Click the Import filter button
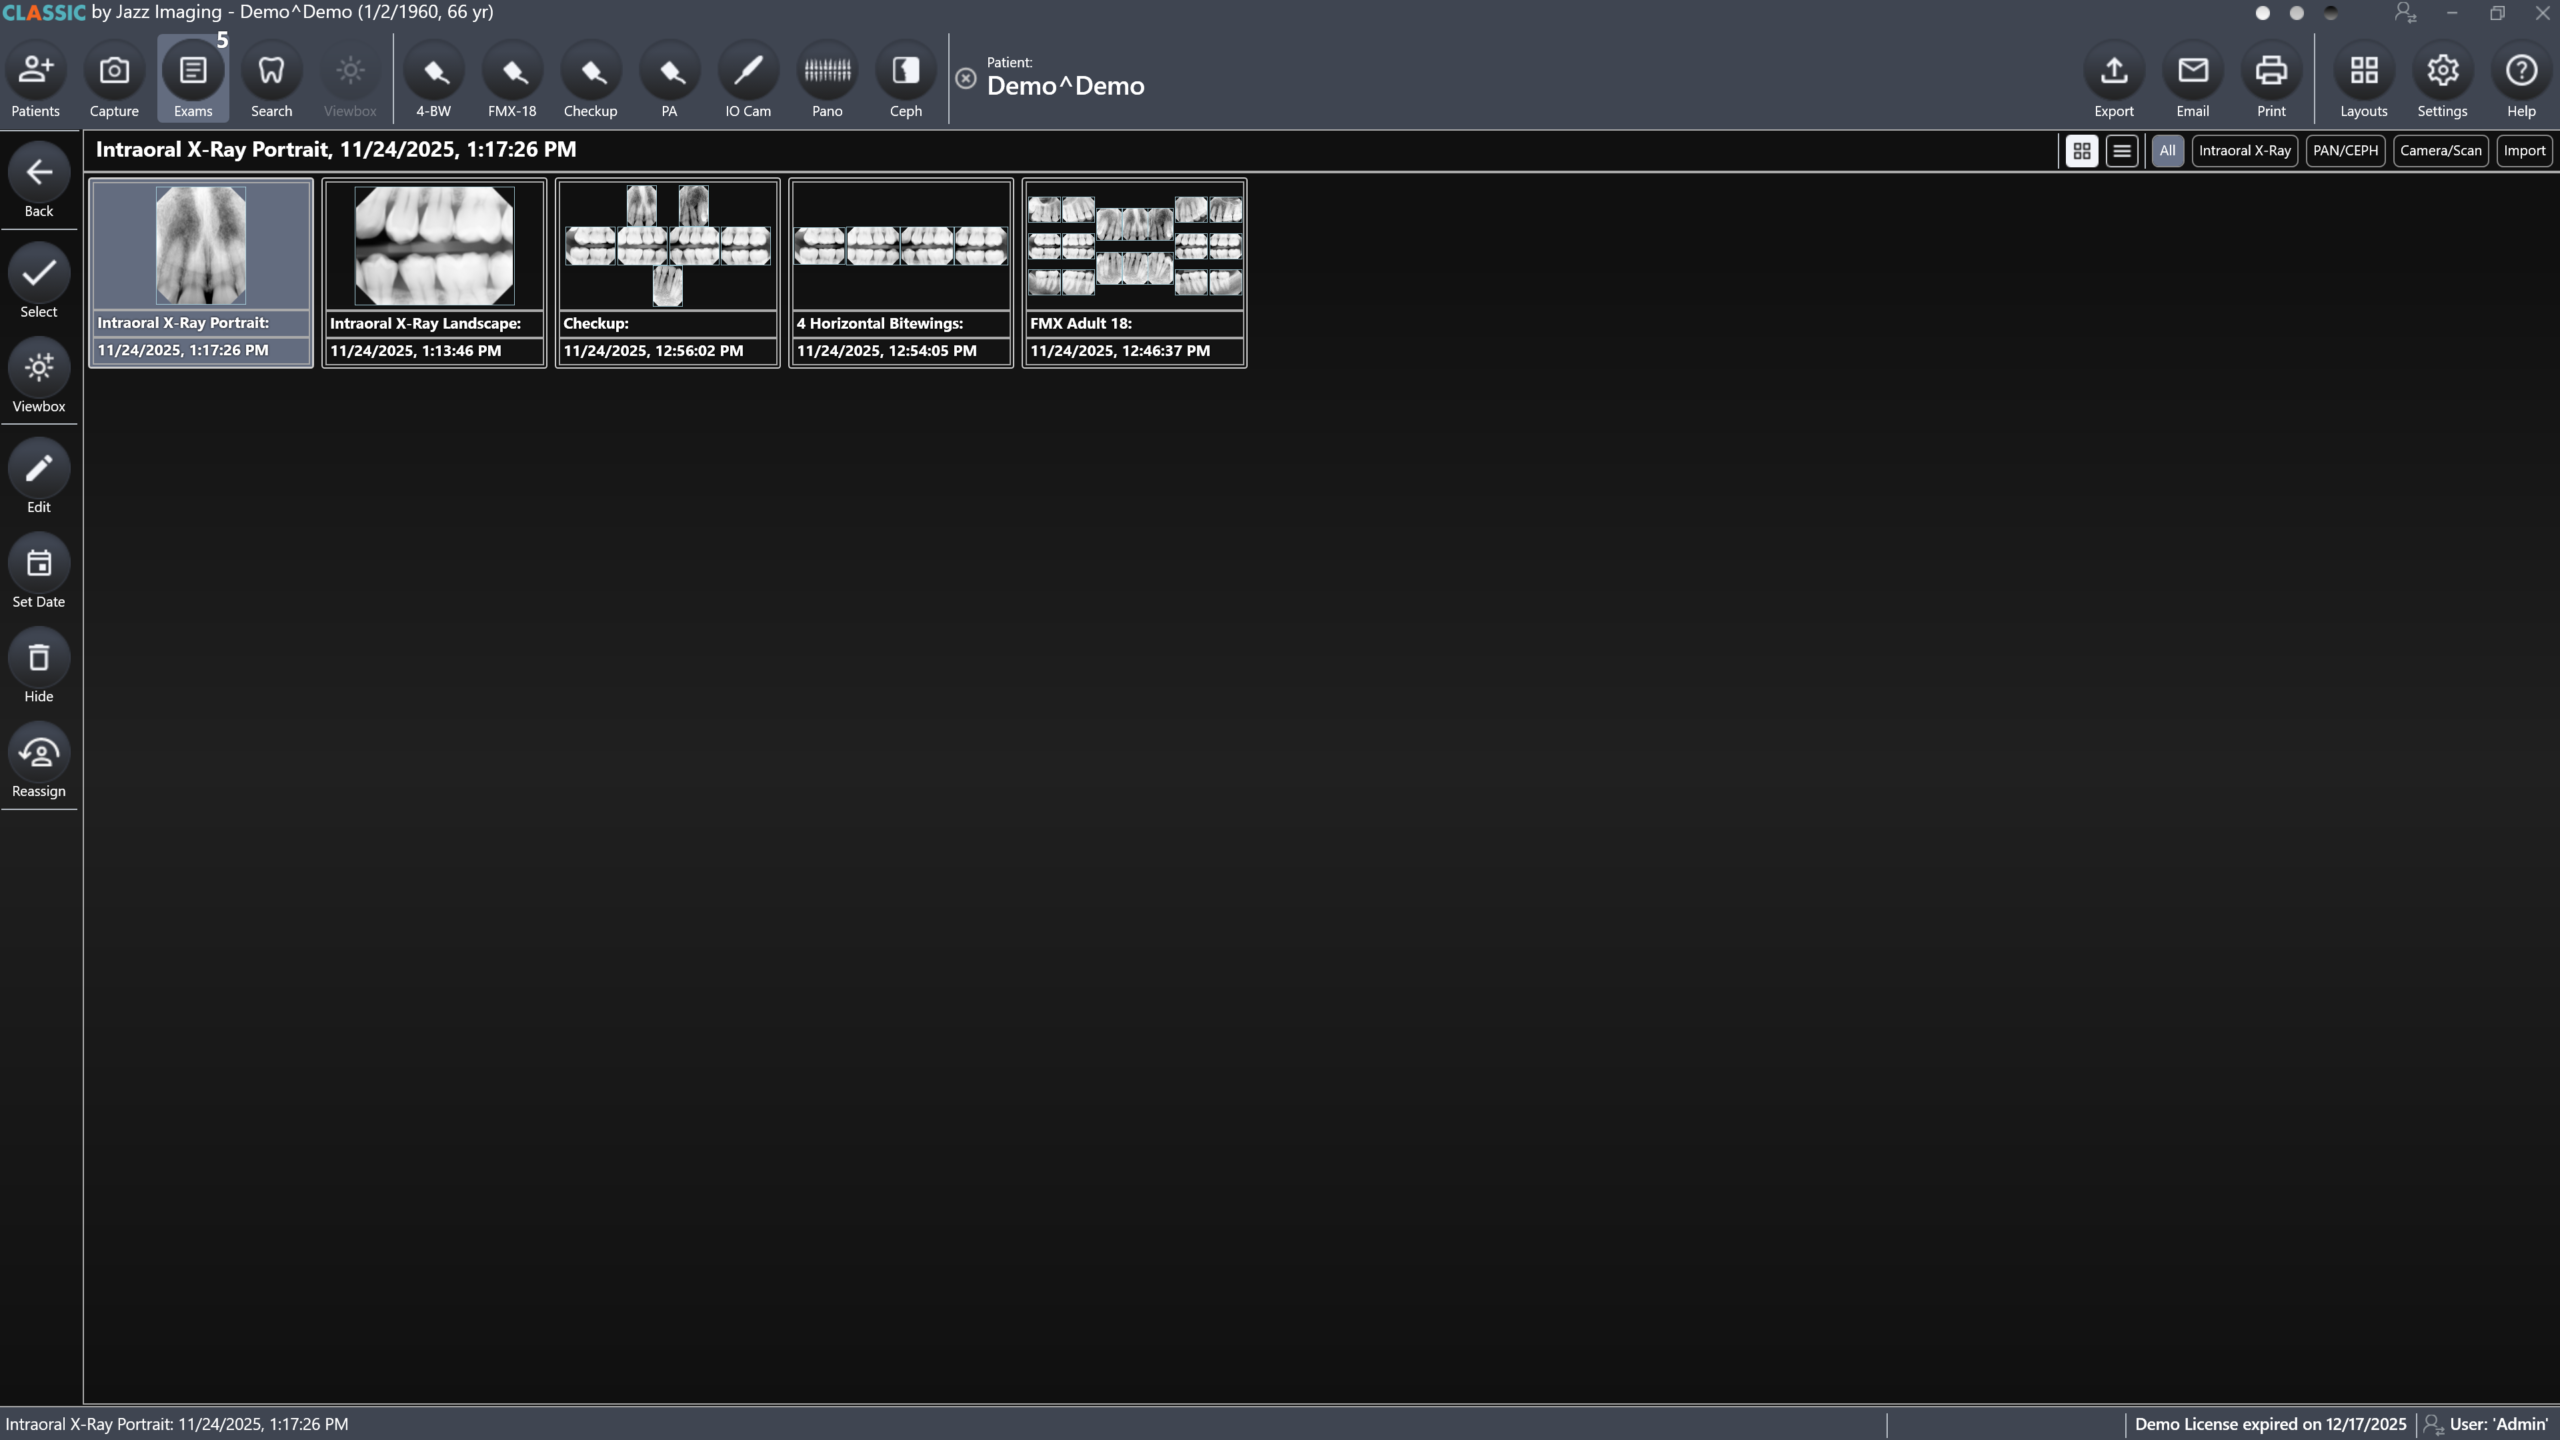 click(x=2524, y=151)
